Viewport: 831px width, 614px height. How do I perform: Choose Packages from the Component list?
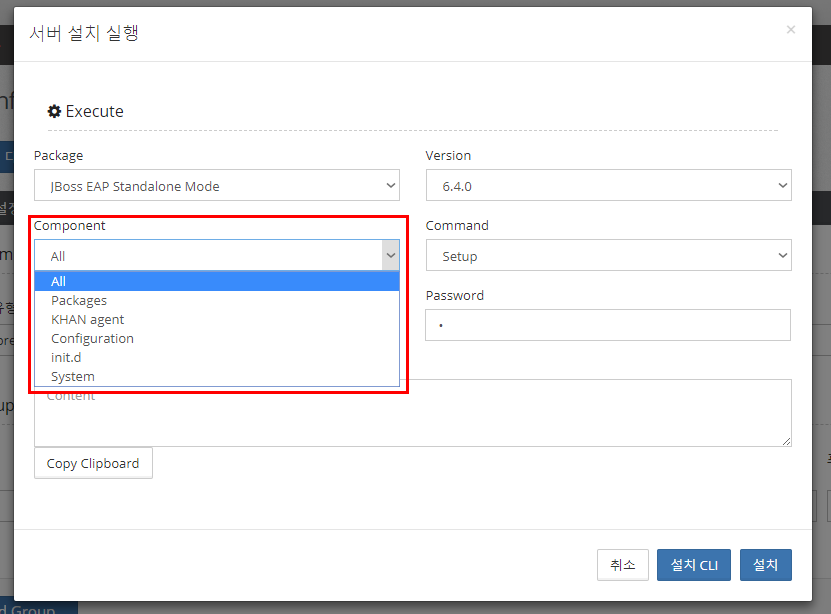[79, 301]
